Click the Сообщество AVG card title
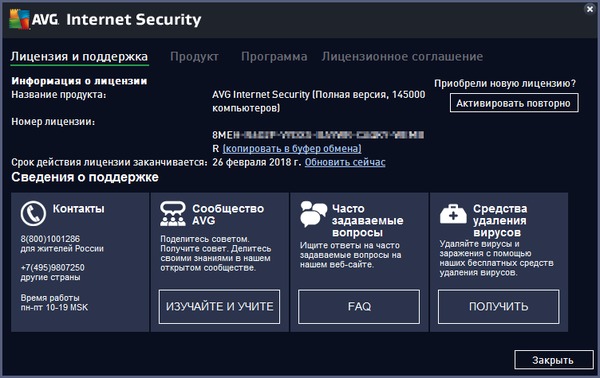Viewport: 600px width, 378px height. click(x=228, y=214)
